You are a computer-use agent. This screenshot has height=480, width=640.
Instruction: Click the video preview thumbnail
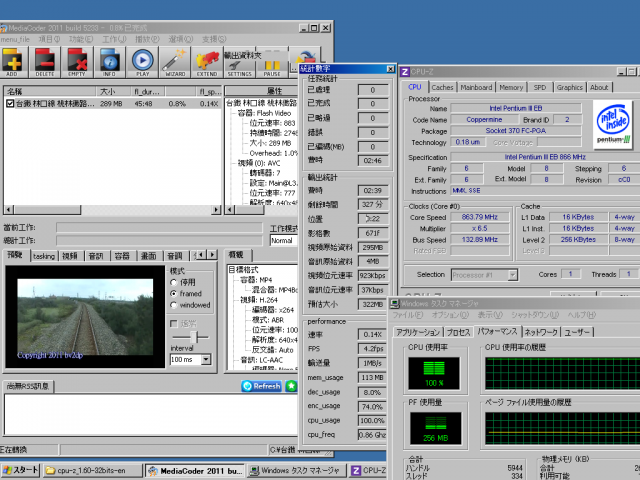coord(85,317)
